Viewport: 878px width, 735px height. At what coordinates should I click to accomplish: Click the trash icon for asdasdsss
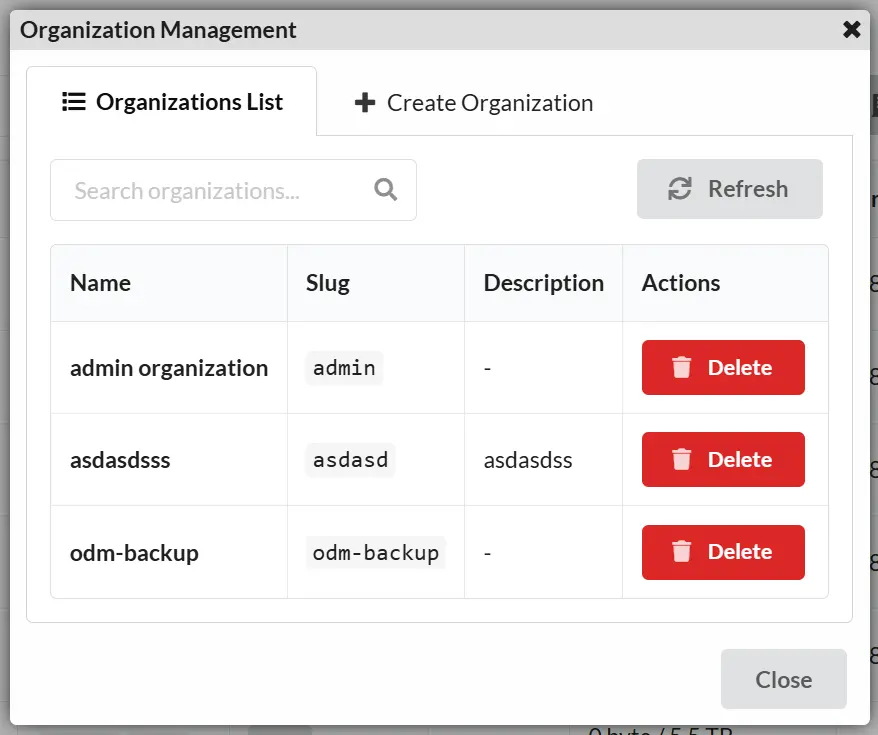click(x=681, y=459)
